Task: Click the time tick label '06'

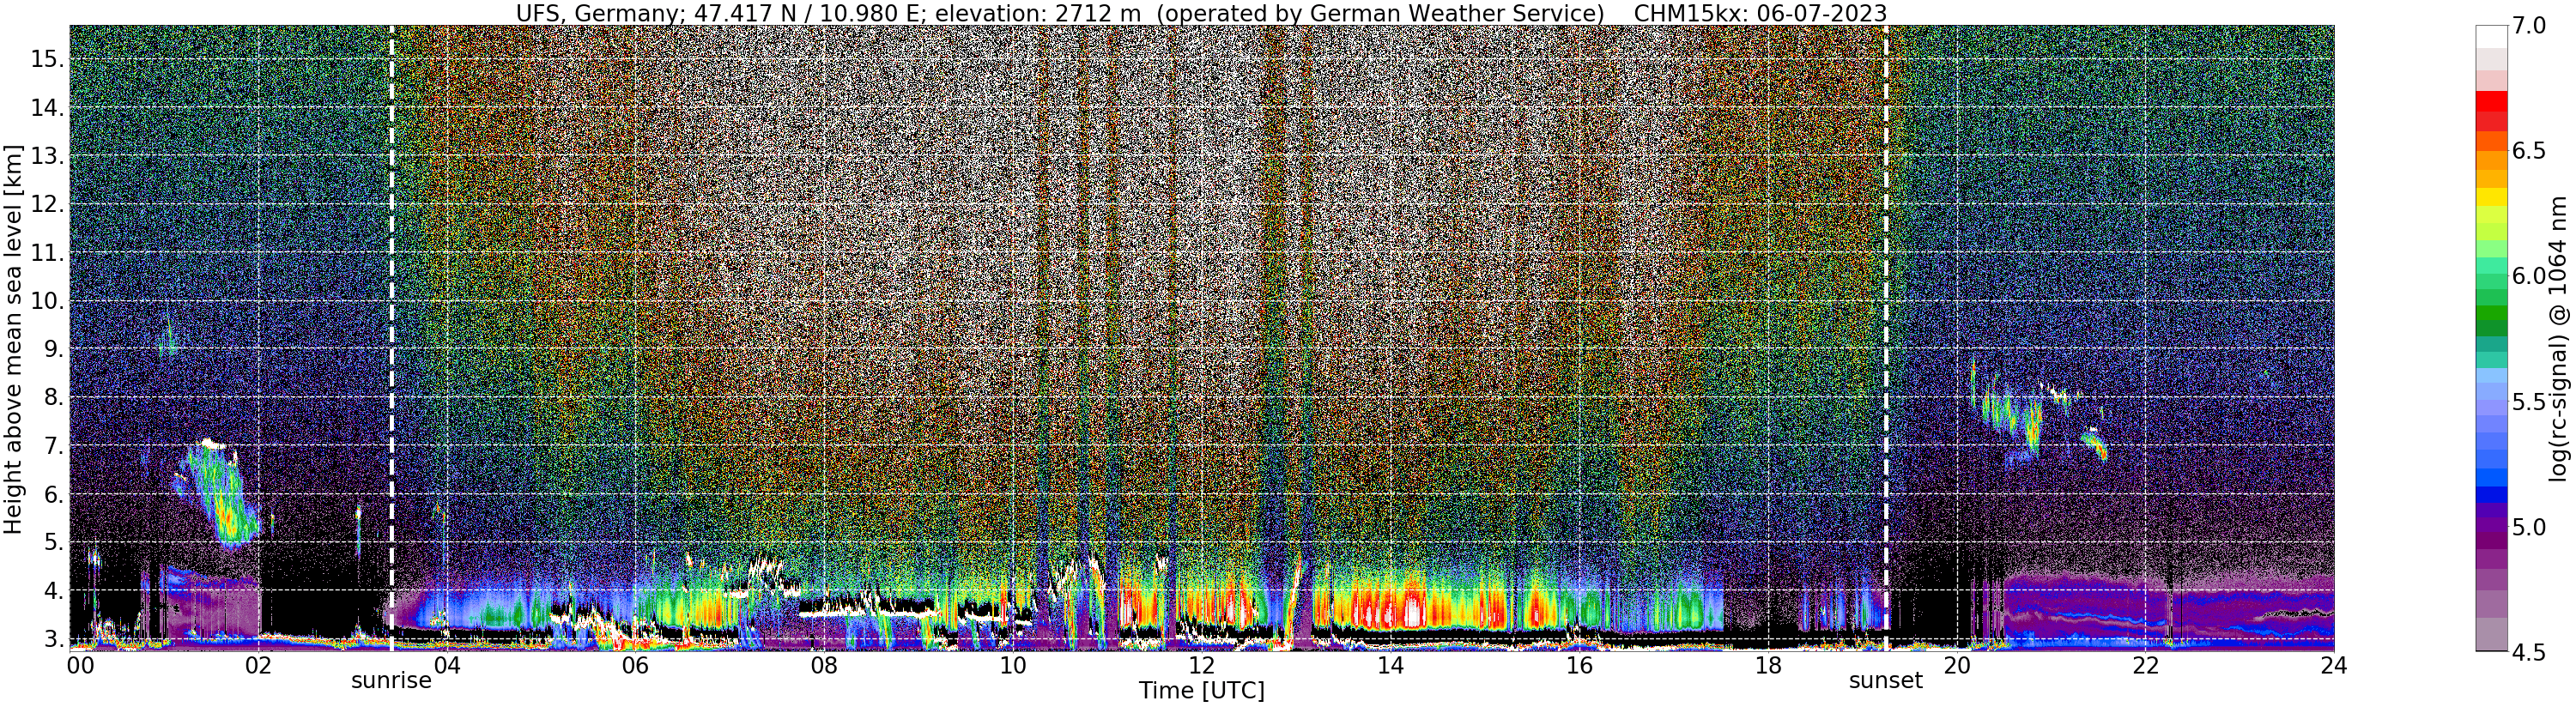Action: point(635,665)
